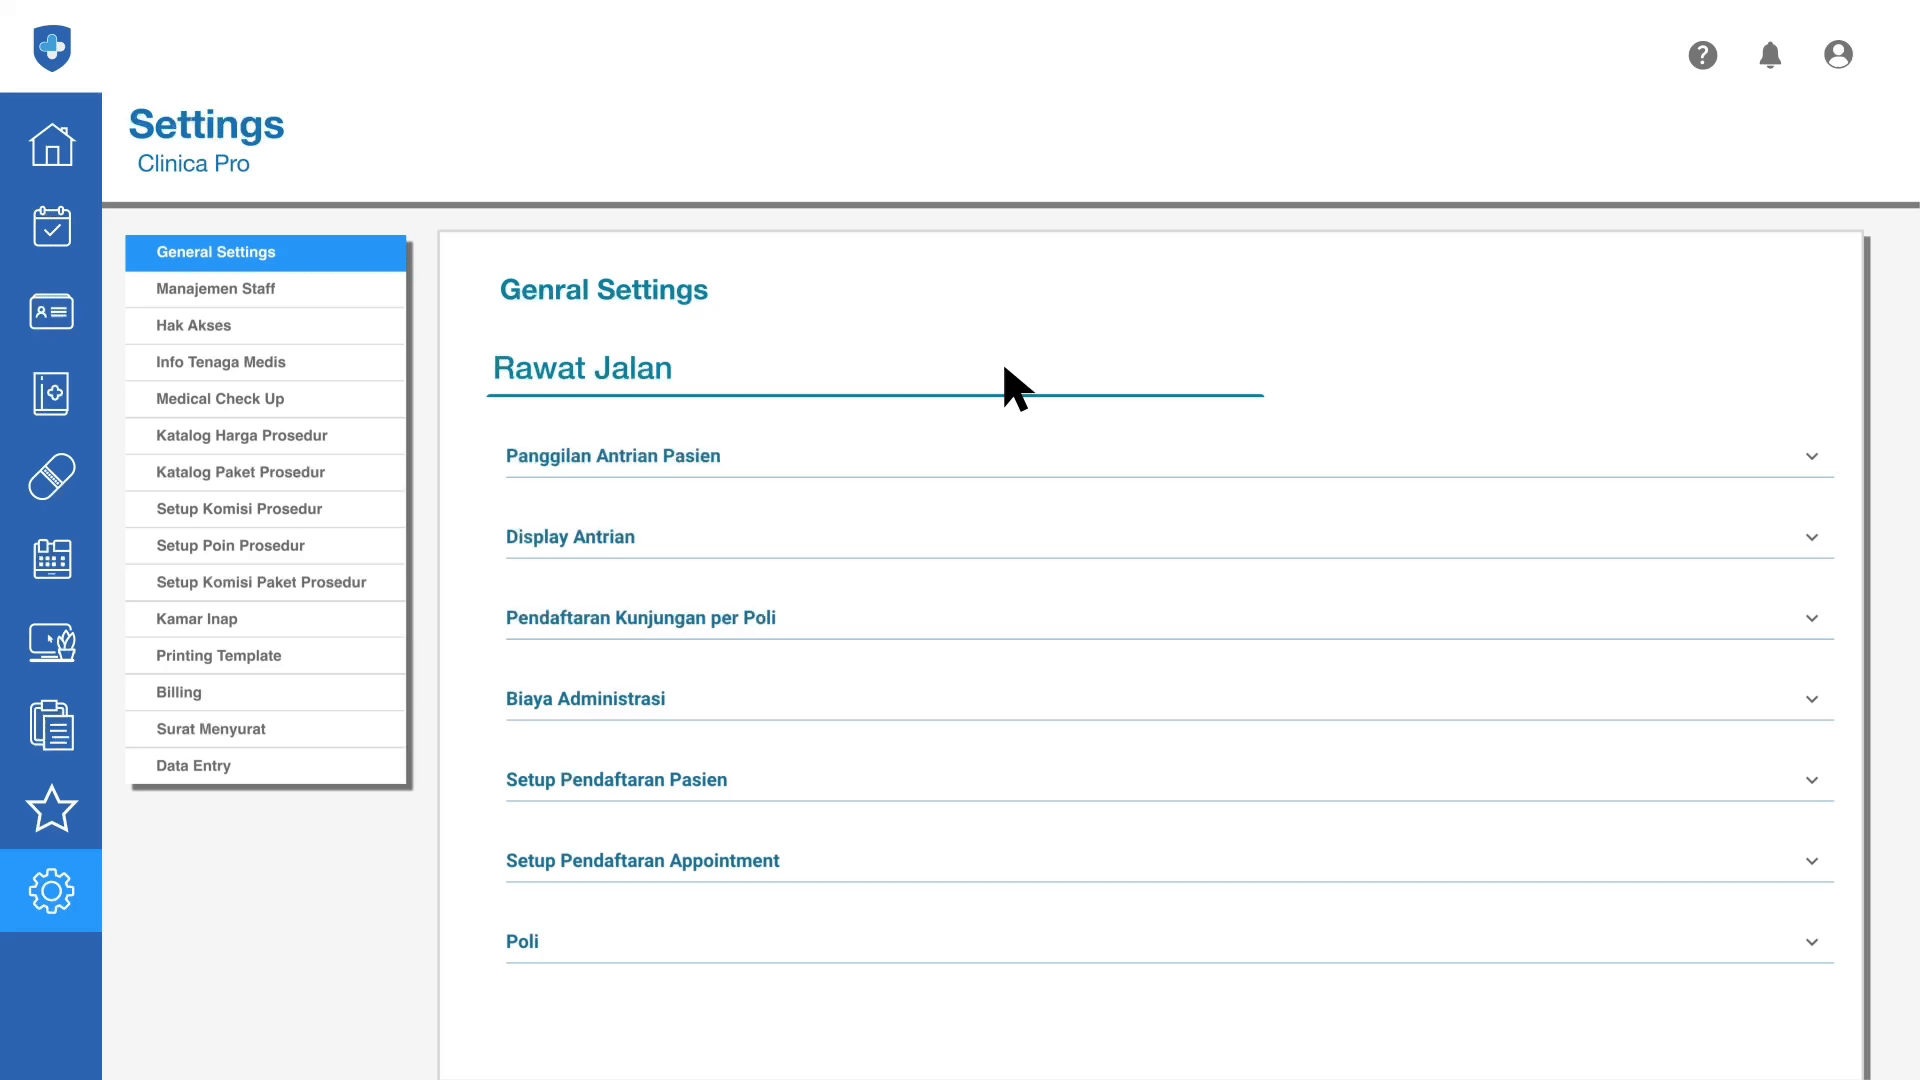This screenshot has height=1080, width=1920.
Task: Open the user profile account icon
Action: [1838, 55]
